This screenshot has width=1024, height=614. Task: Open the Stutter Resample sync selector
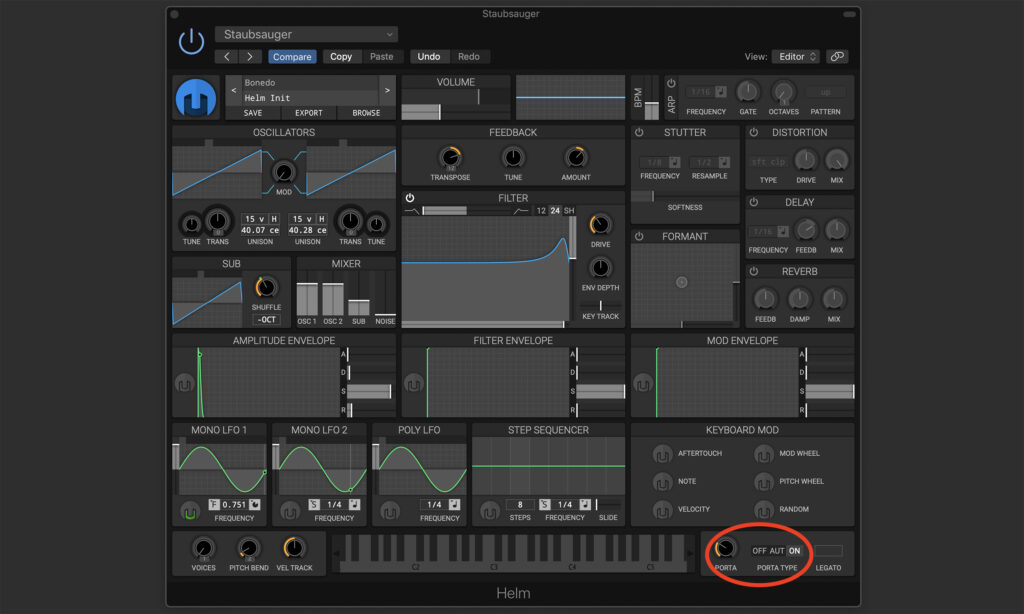click(724, 162)
